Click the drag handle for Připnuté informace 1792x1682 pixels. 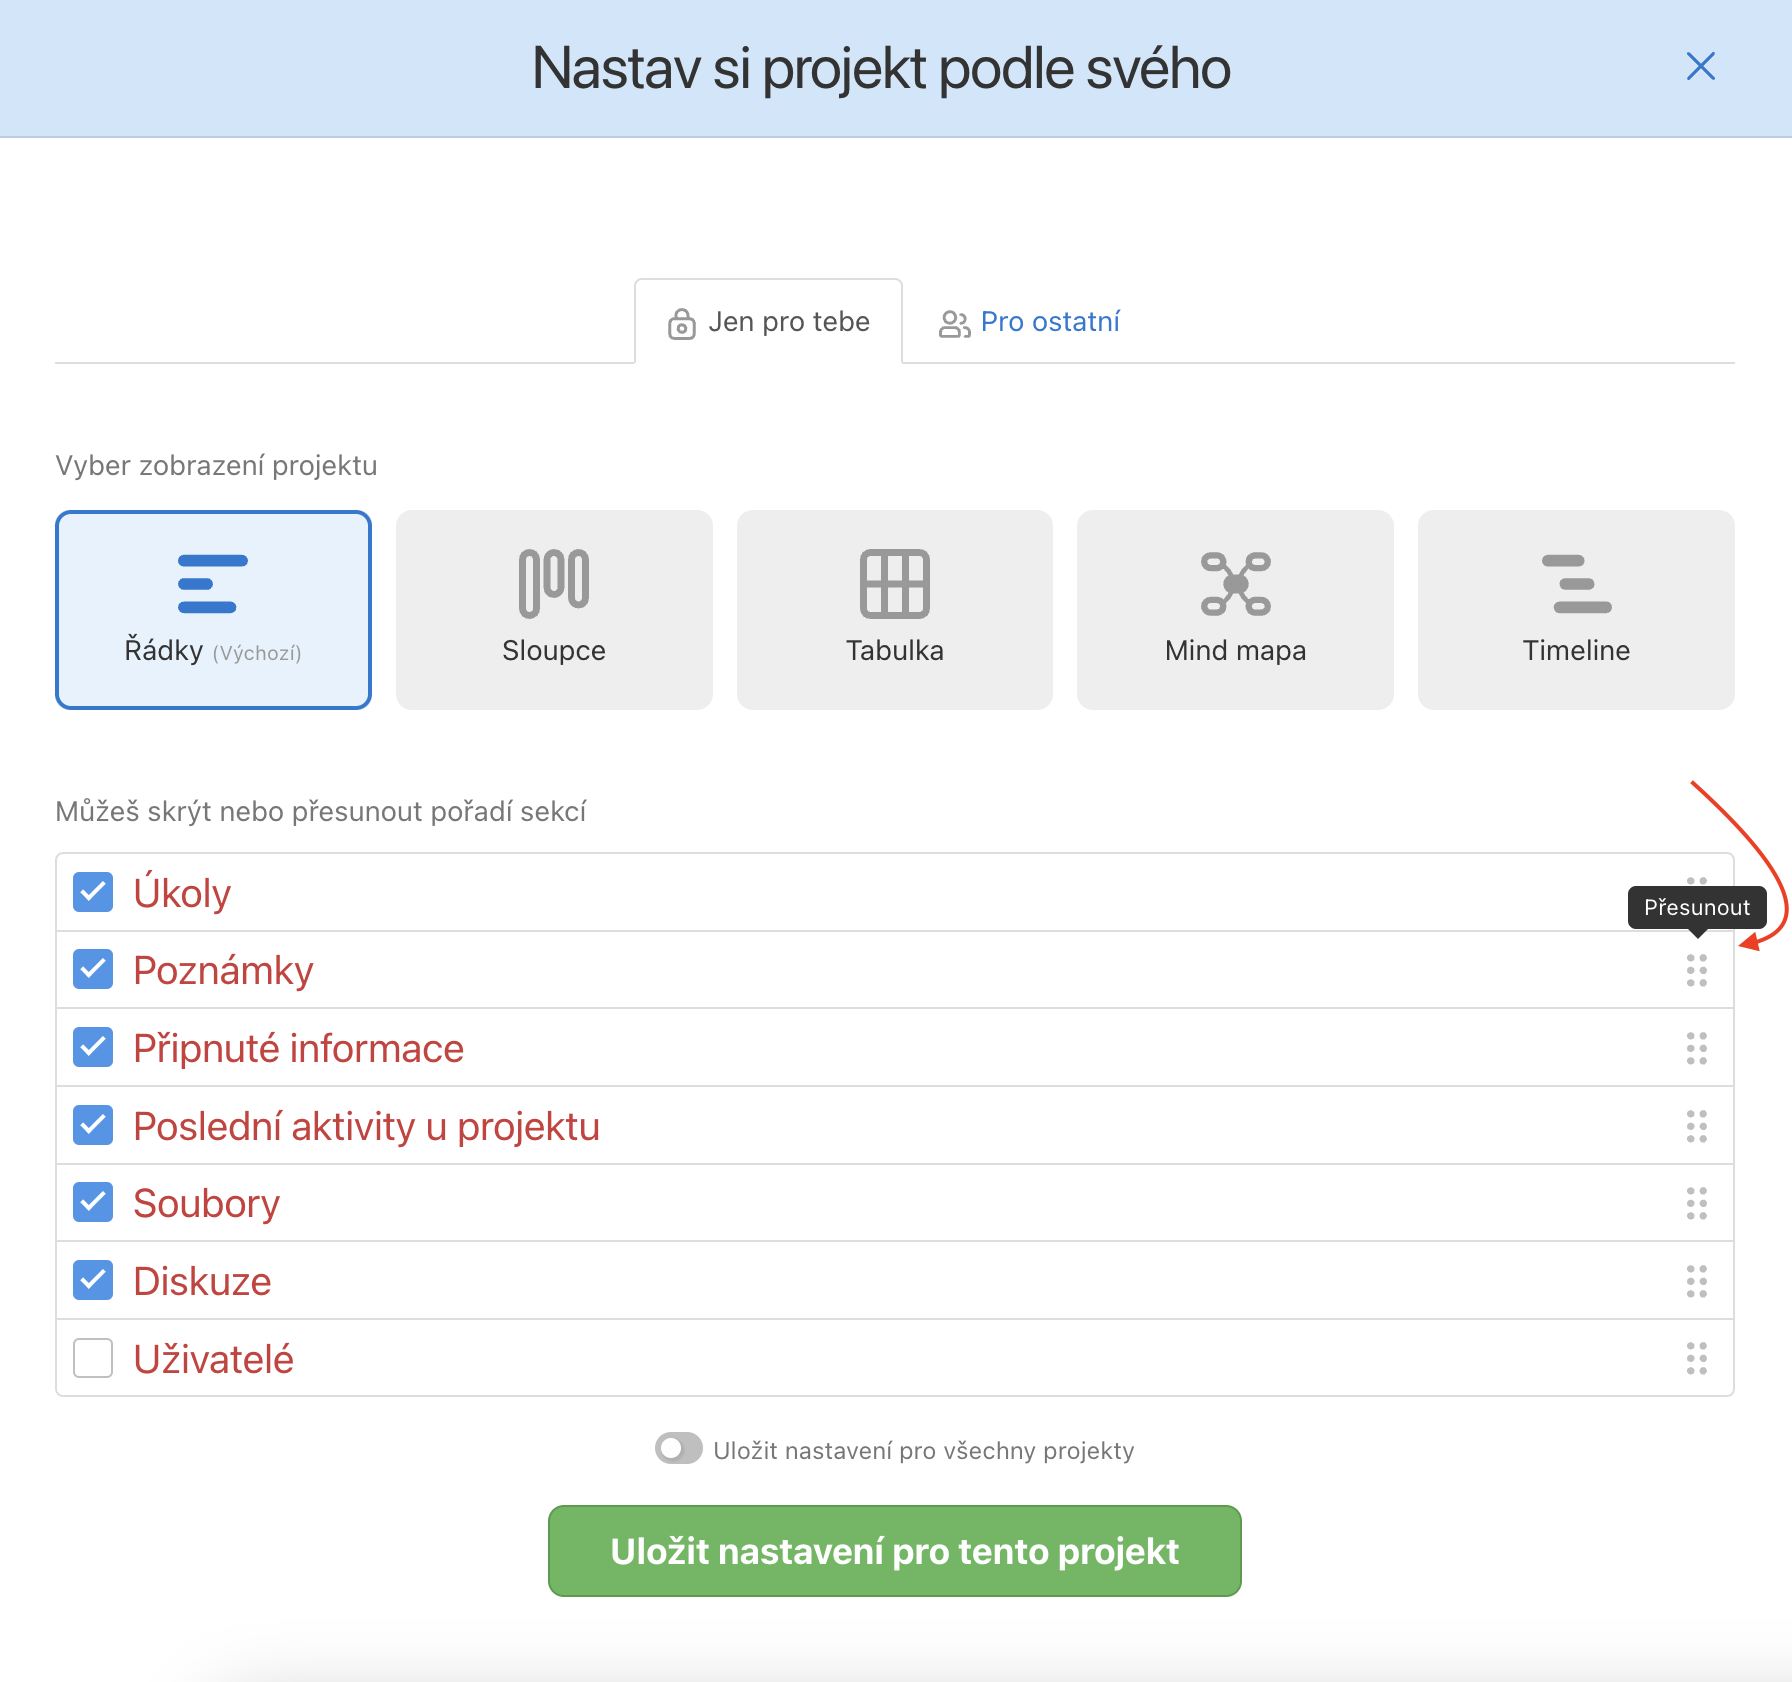(1697, 1048)
